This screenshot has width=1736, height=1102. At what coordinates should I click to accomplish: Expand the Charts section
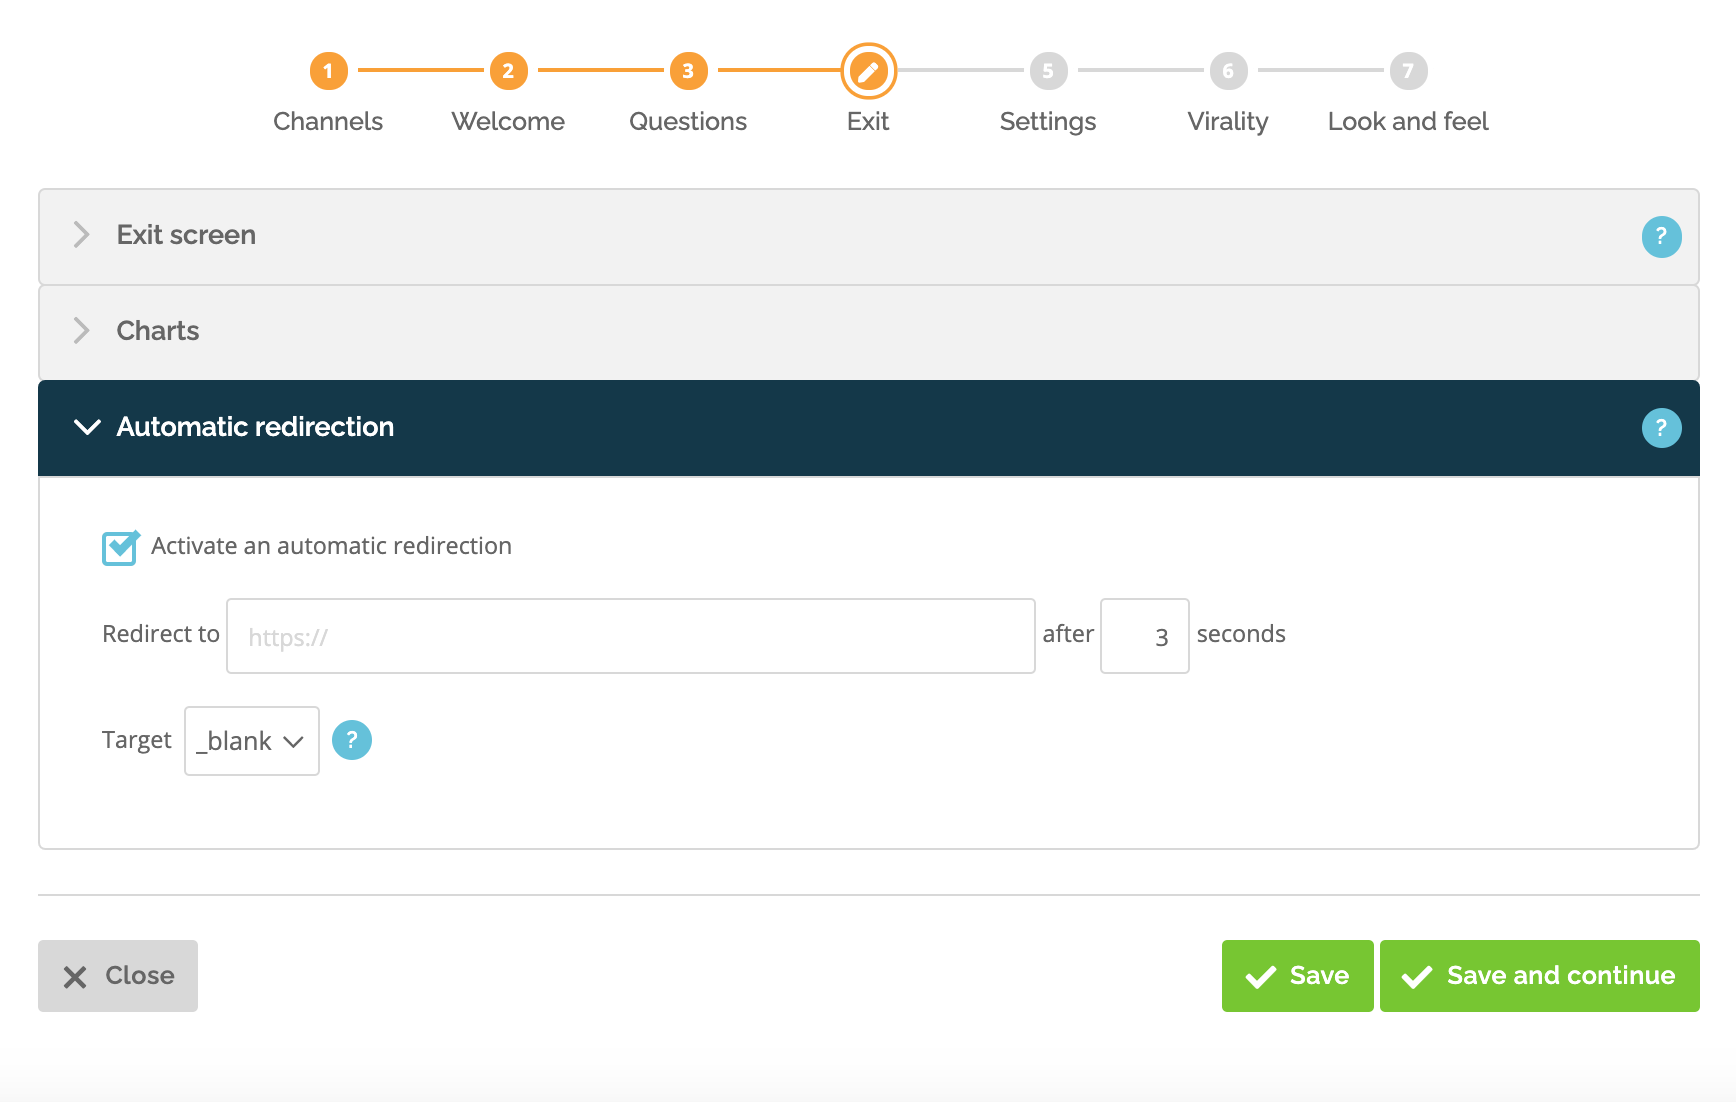(x=869, y=332)
